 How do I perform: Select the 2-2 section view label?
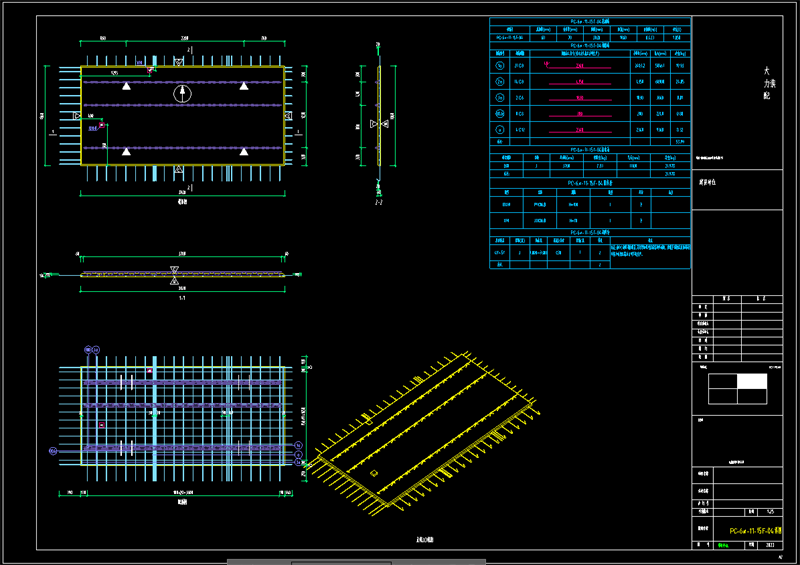[379, 202]
